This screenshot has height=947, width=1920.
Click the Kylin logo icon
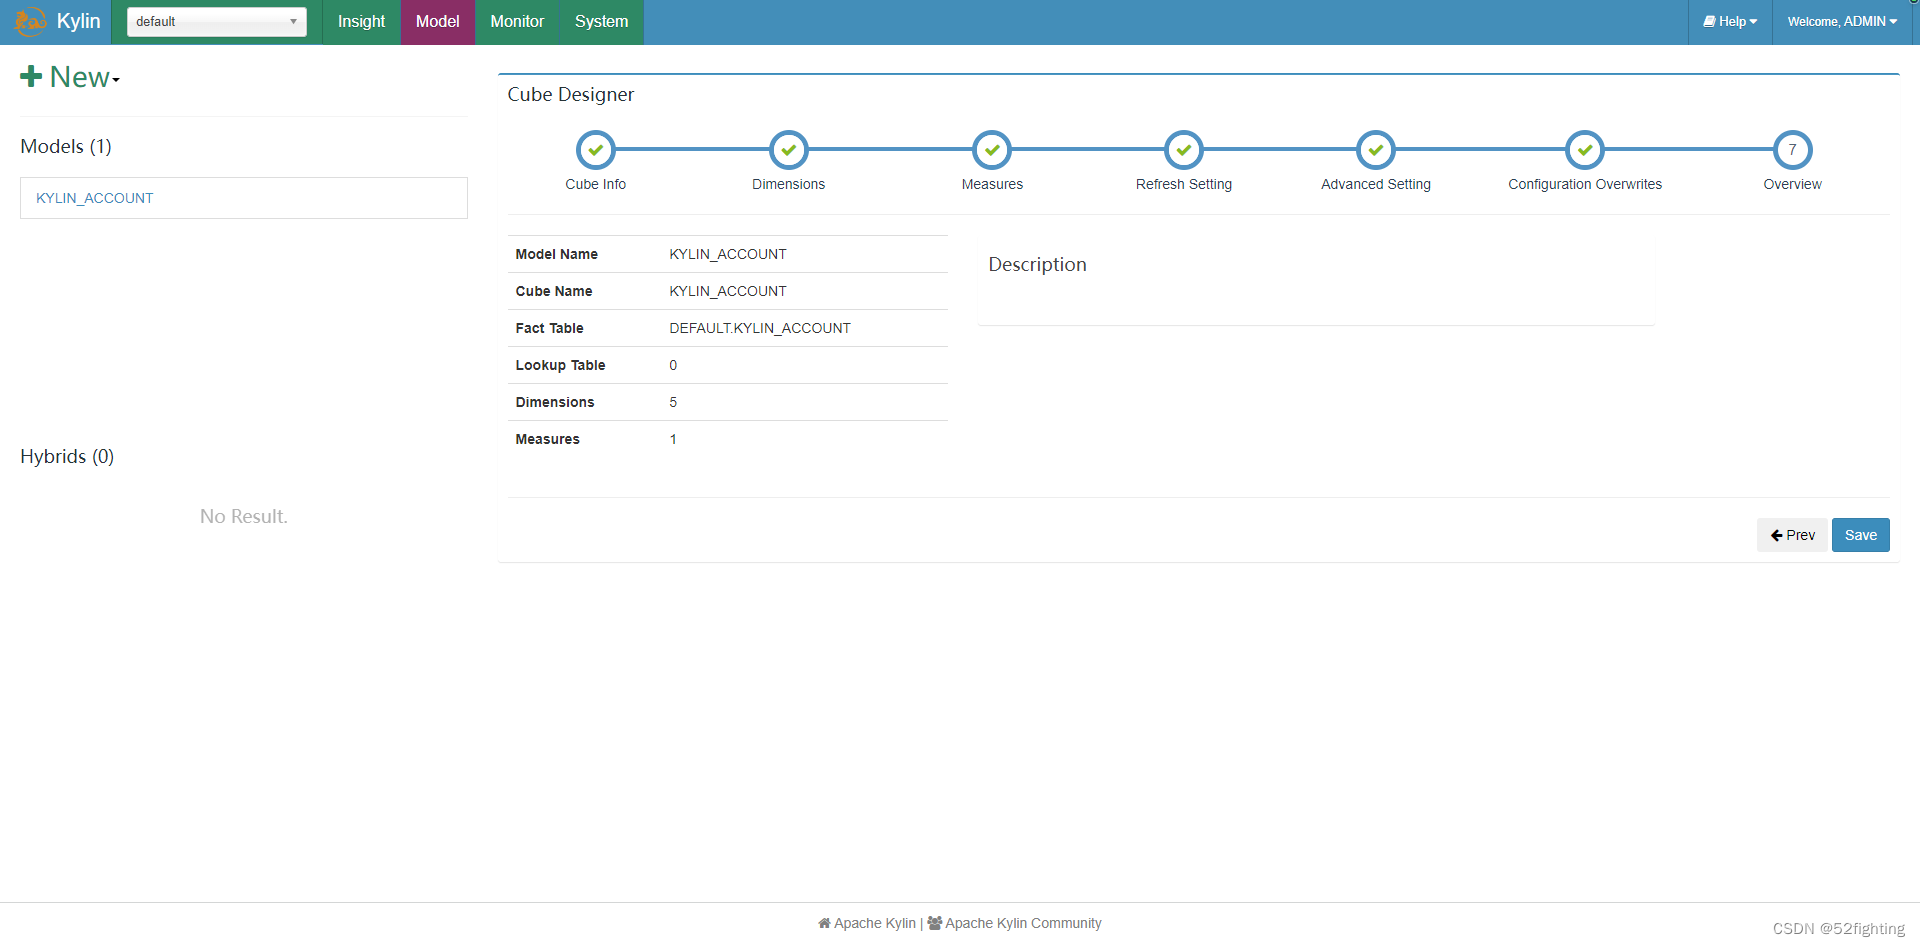pos(30,21)
